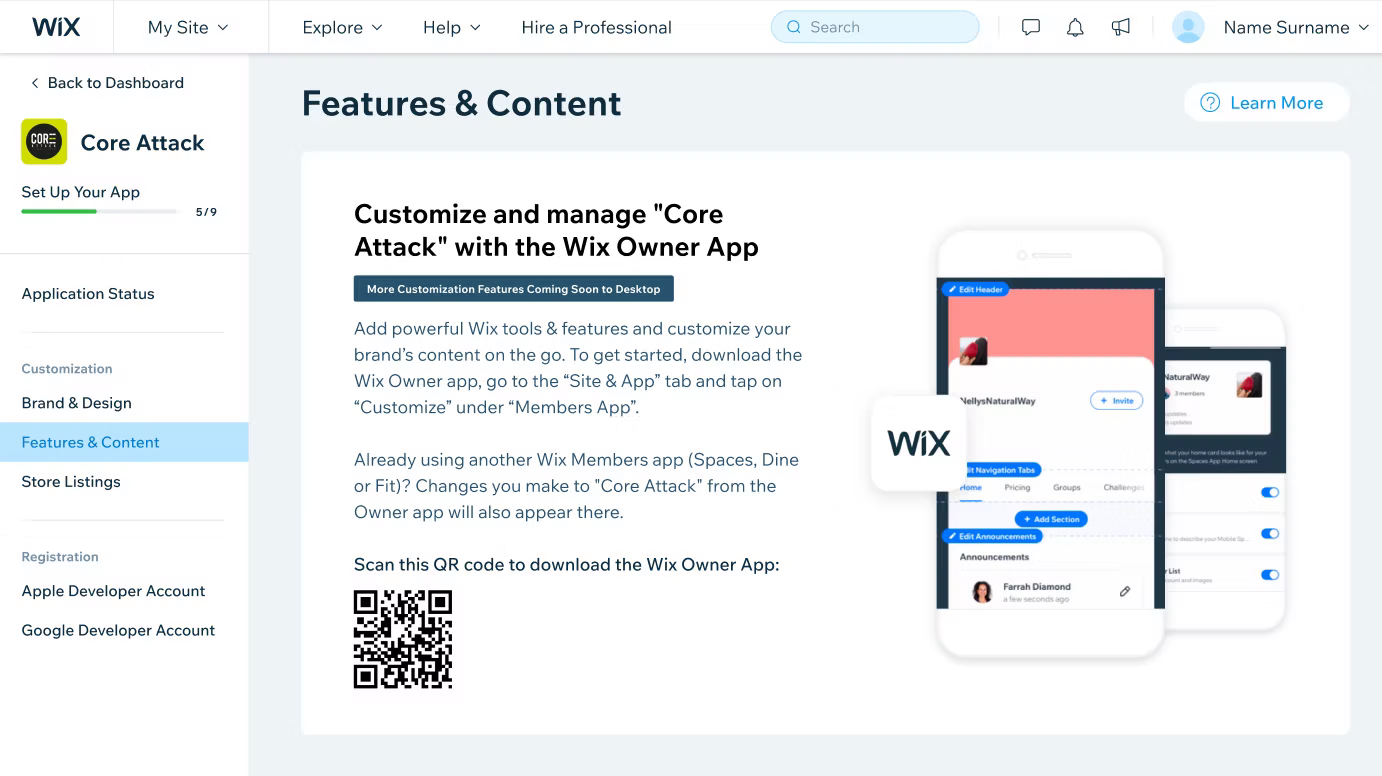
Task: Click the Wix tile on the phone illustration
Action: pyautogui.click(x=918, y=443)
